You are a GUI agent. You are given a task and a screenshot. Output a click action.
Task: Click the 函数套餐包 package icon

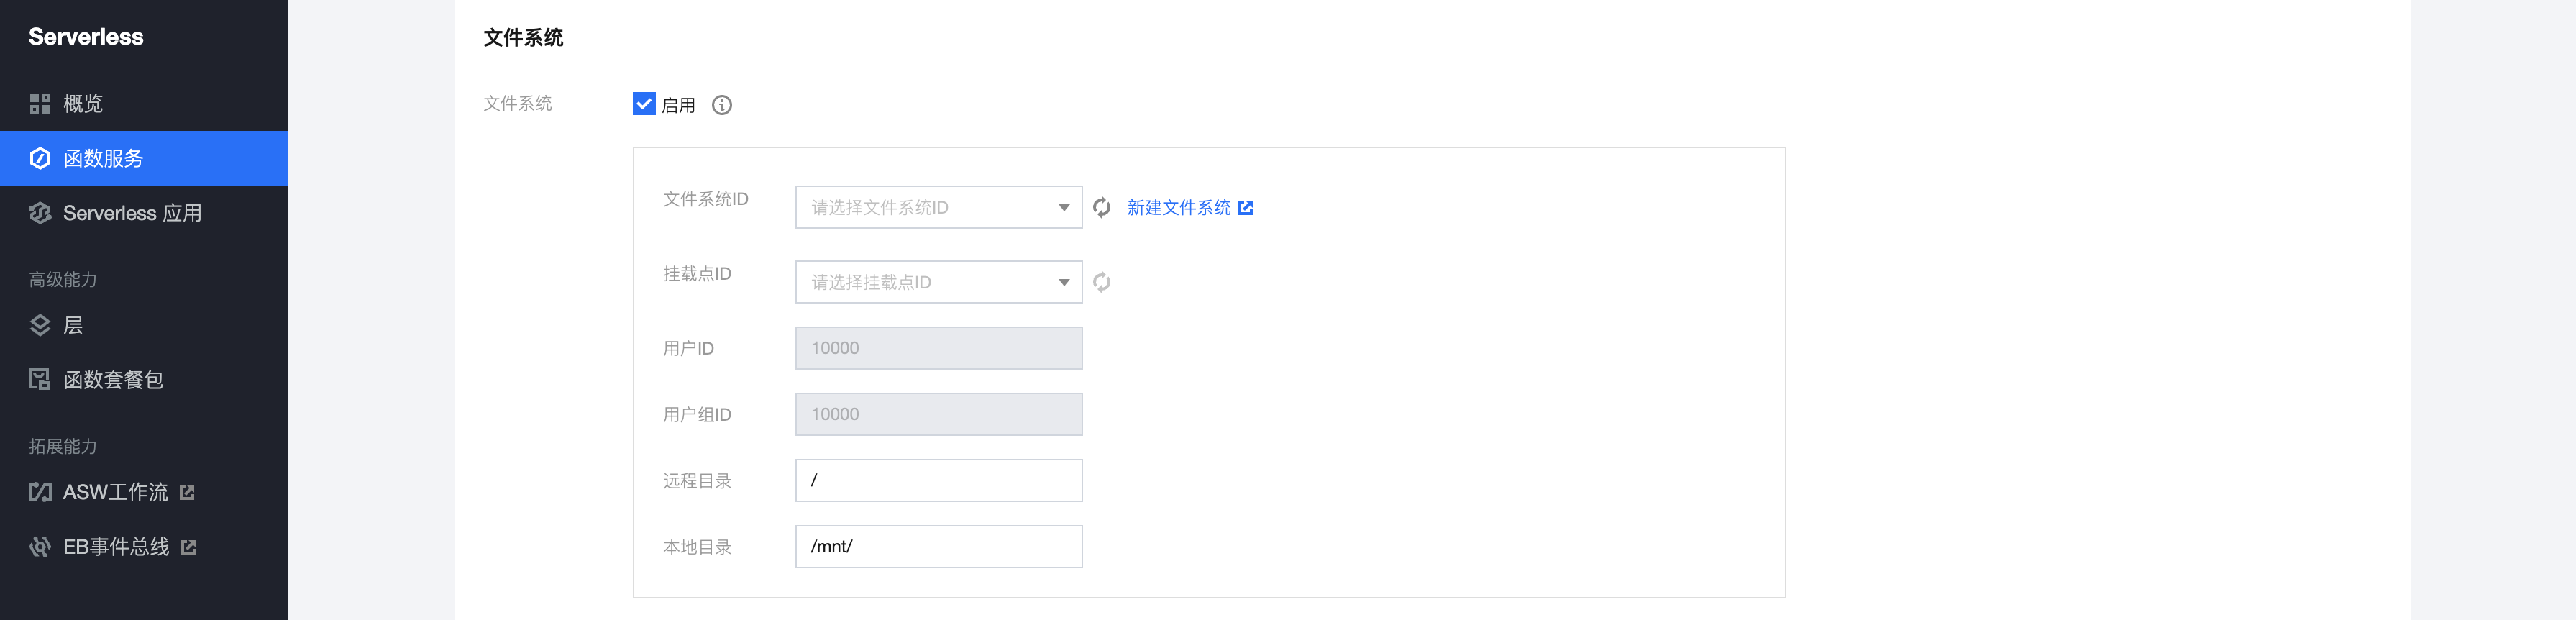click(40, 379)
